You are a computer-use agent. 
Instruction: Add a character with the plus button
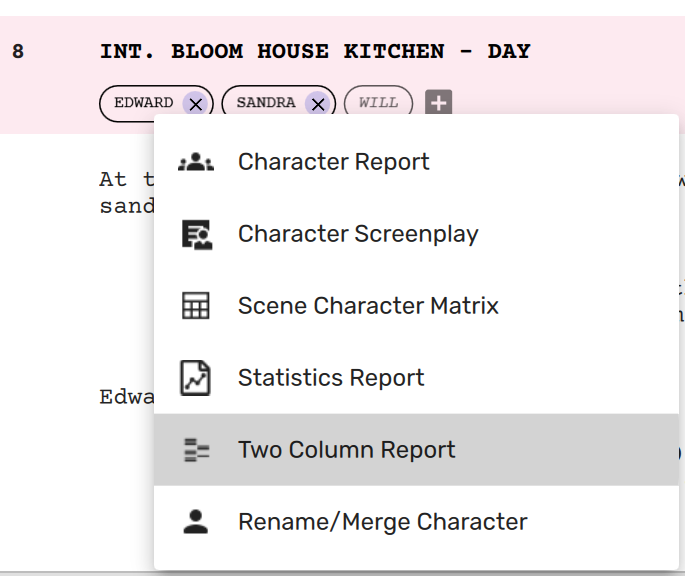click(x=439, y=103)
